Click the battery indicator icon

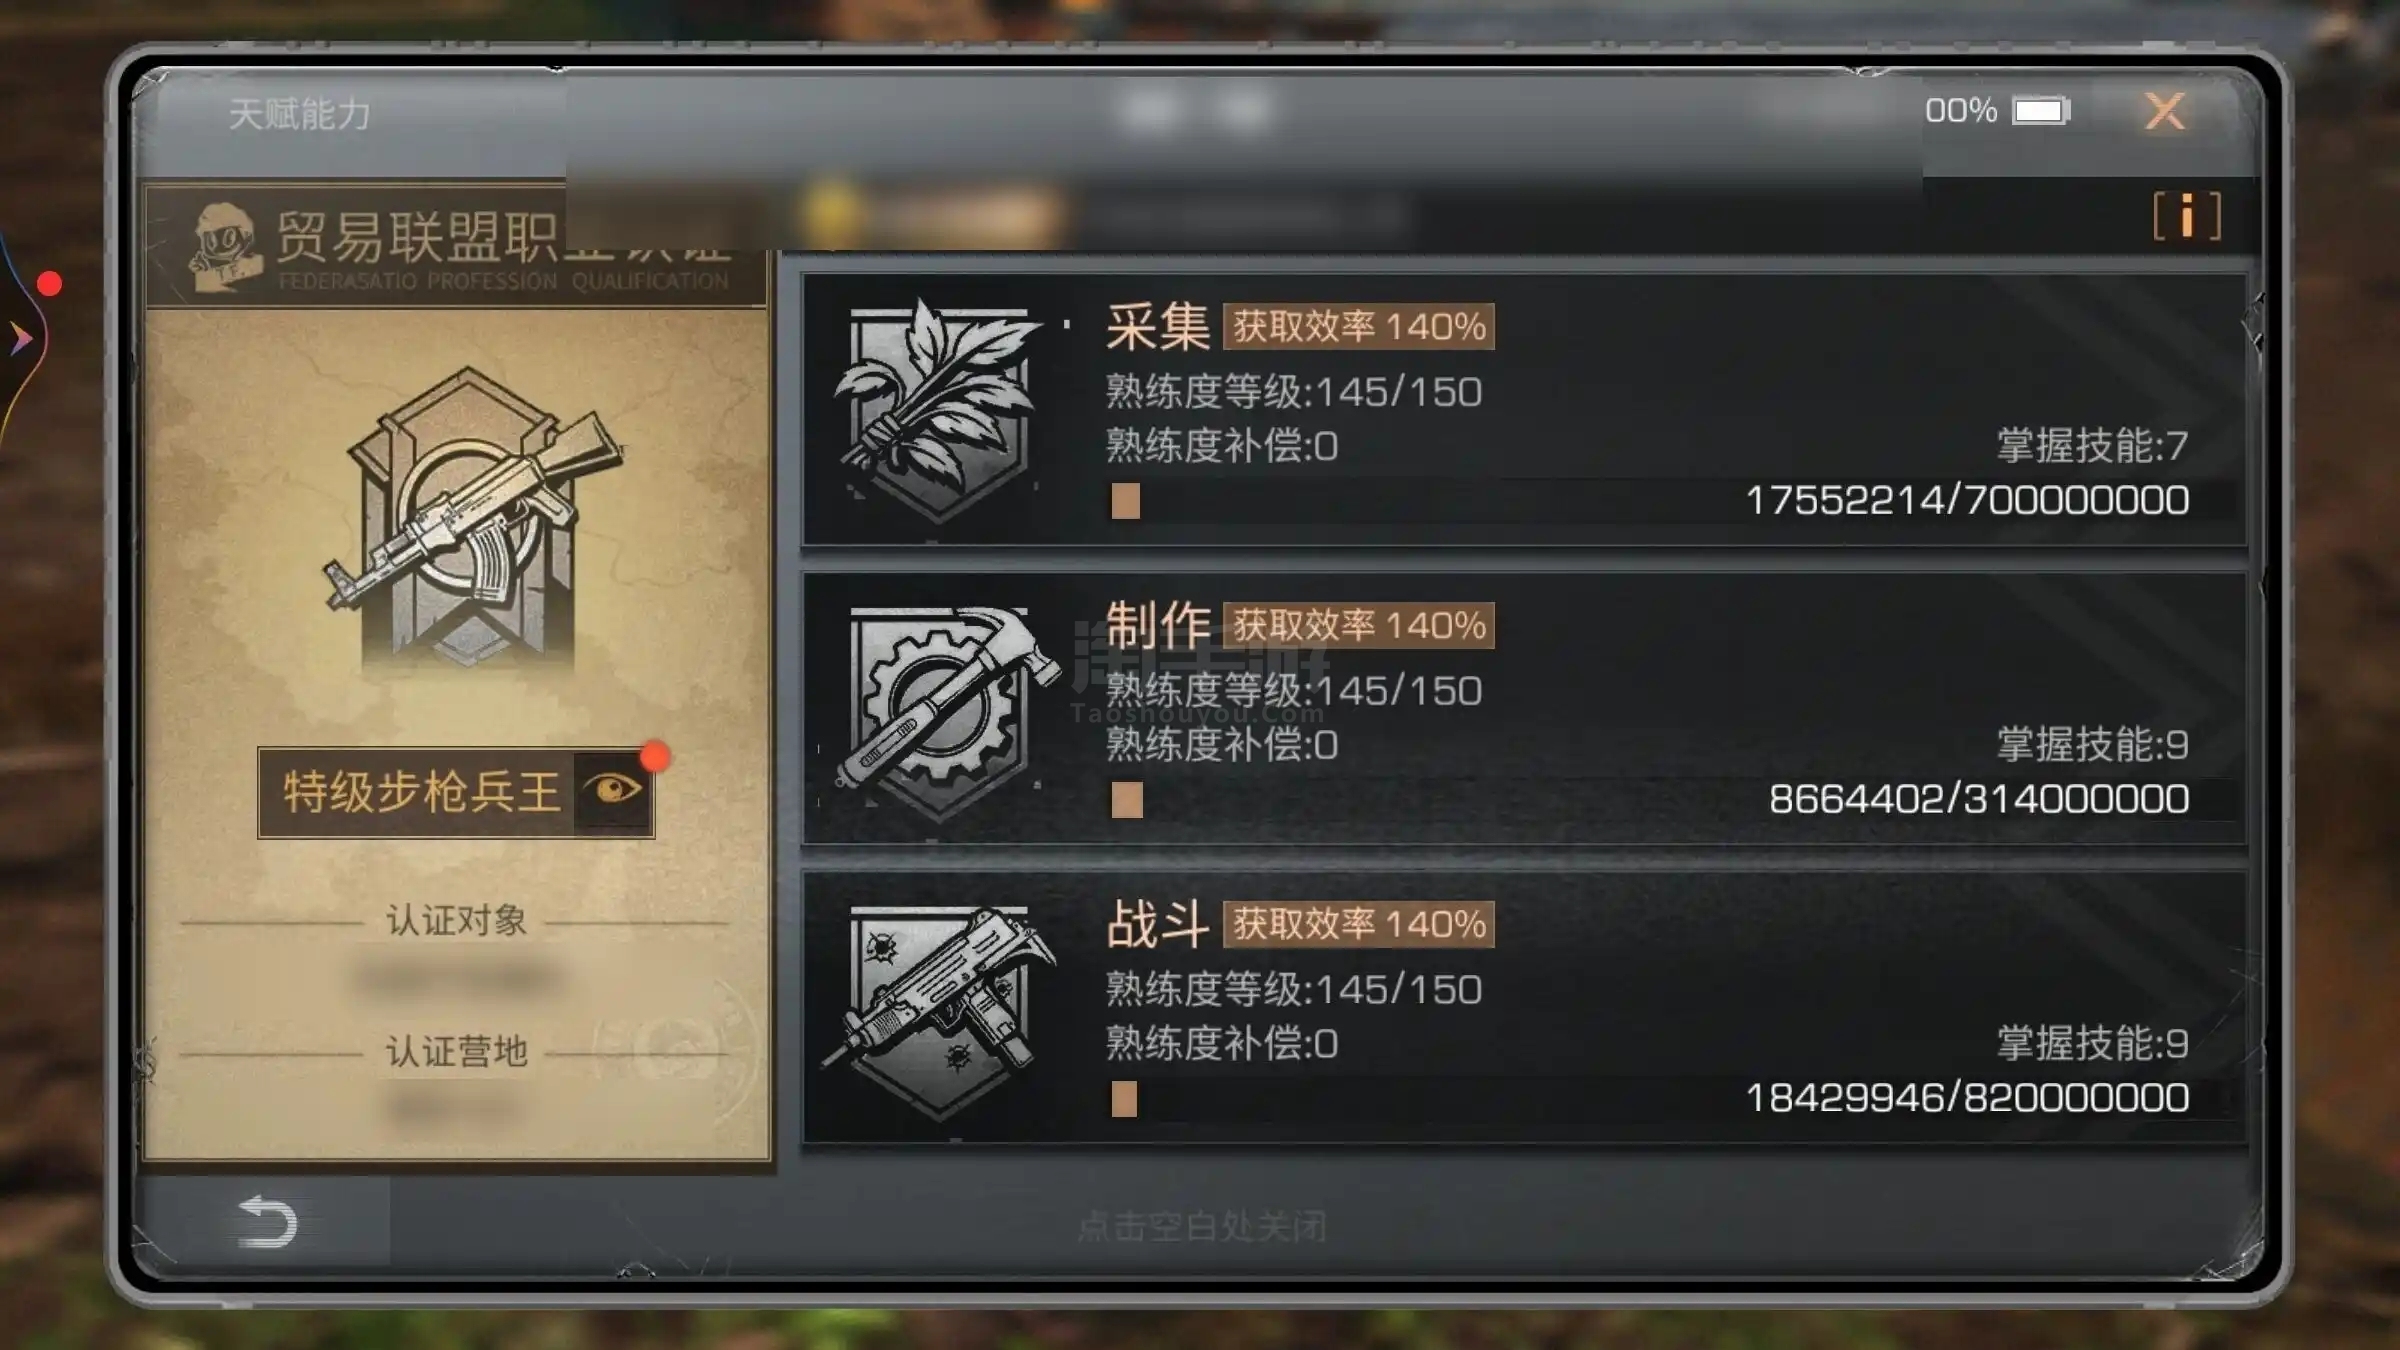2041,110
